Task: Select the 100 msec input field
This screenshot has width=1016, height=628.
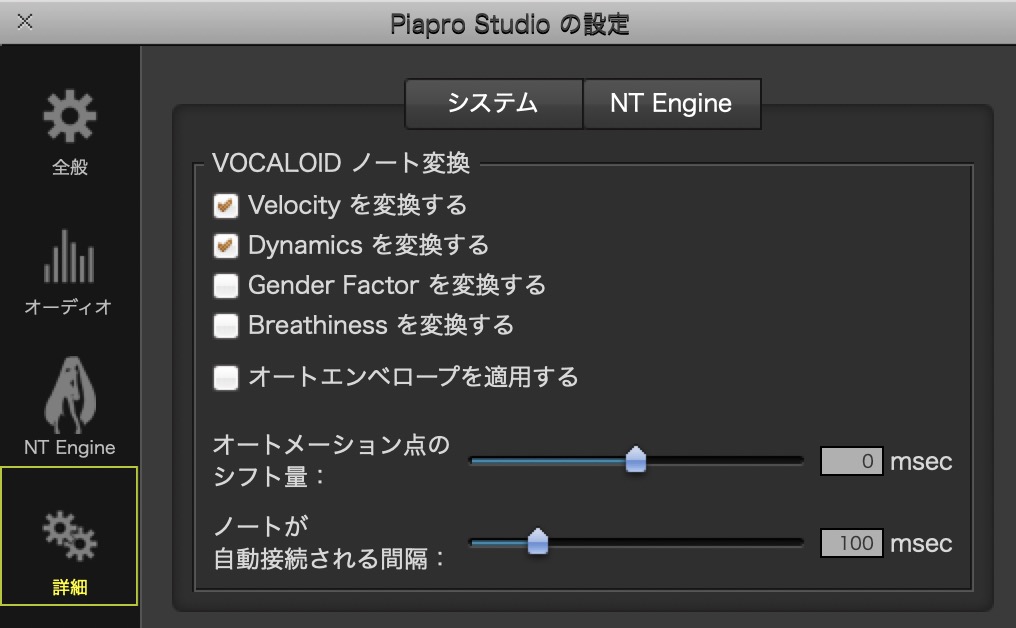Action: pos(852,543)
